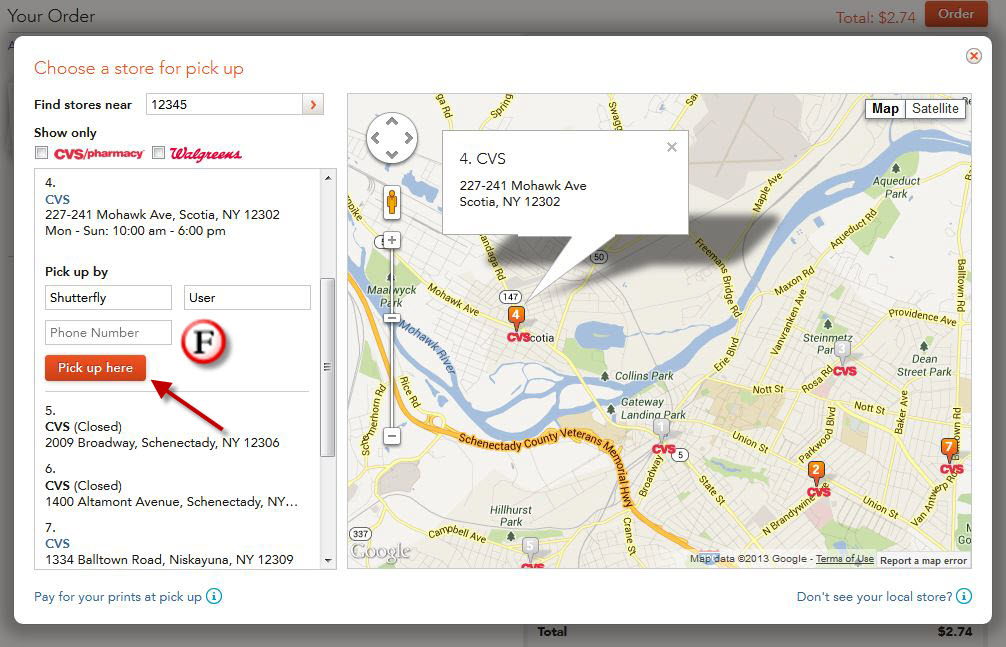Click the info icon beside Pay for prints

[214, 597]
